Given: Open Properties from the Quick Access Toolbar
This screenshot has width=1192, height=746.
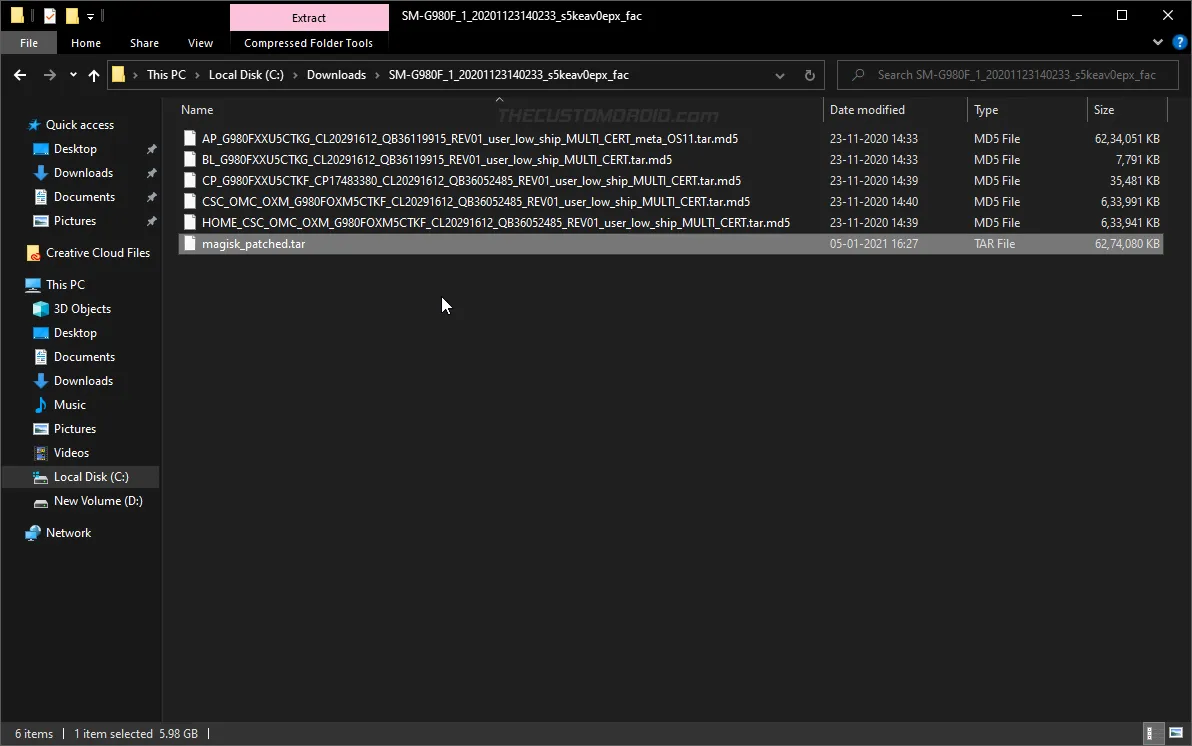Looking at the screenshot, I should tap(49, 15).
